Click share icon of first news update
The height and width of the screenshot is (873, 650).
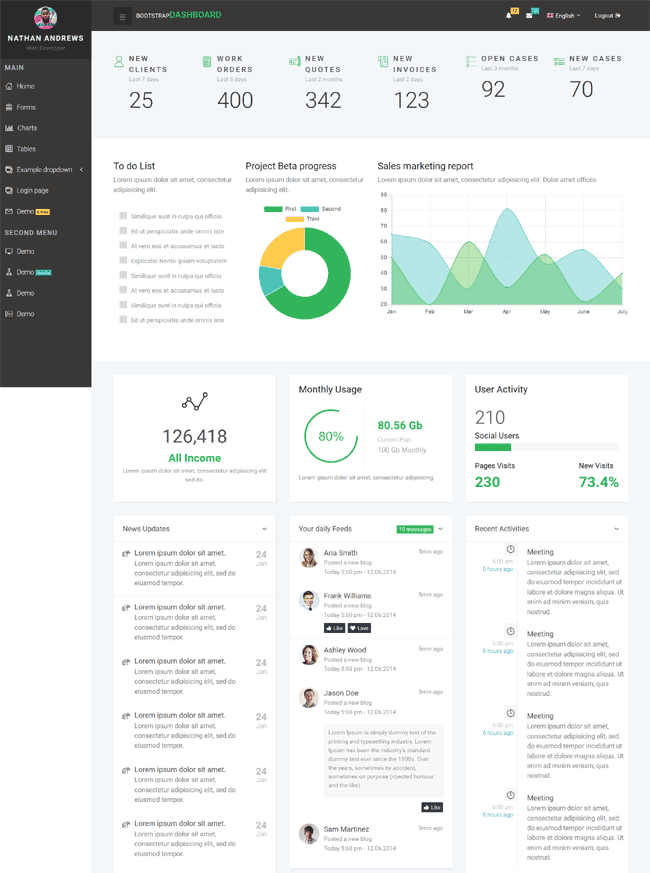[126, 553]
